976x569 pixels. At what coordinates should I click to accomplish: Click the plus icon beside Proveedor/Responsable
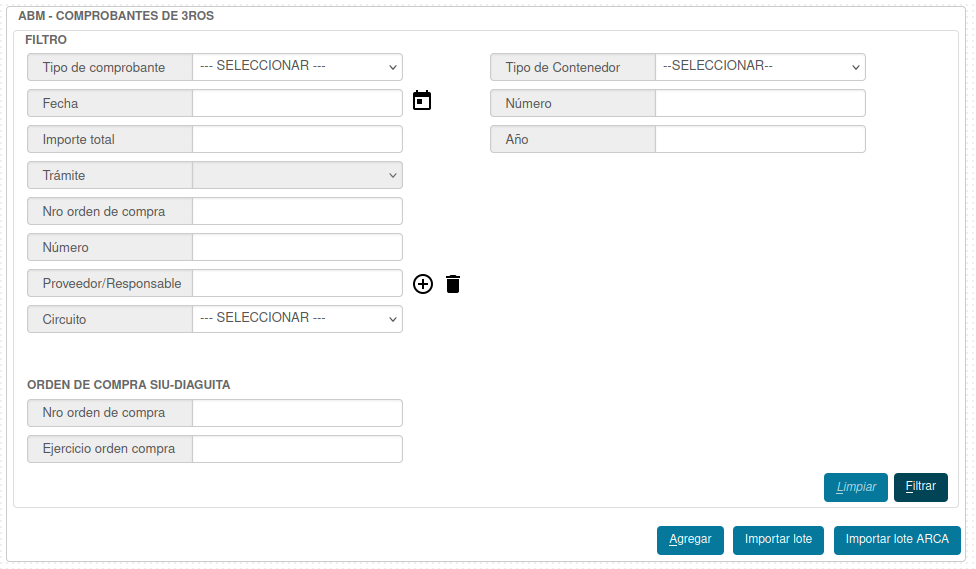point(423,284)
